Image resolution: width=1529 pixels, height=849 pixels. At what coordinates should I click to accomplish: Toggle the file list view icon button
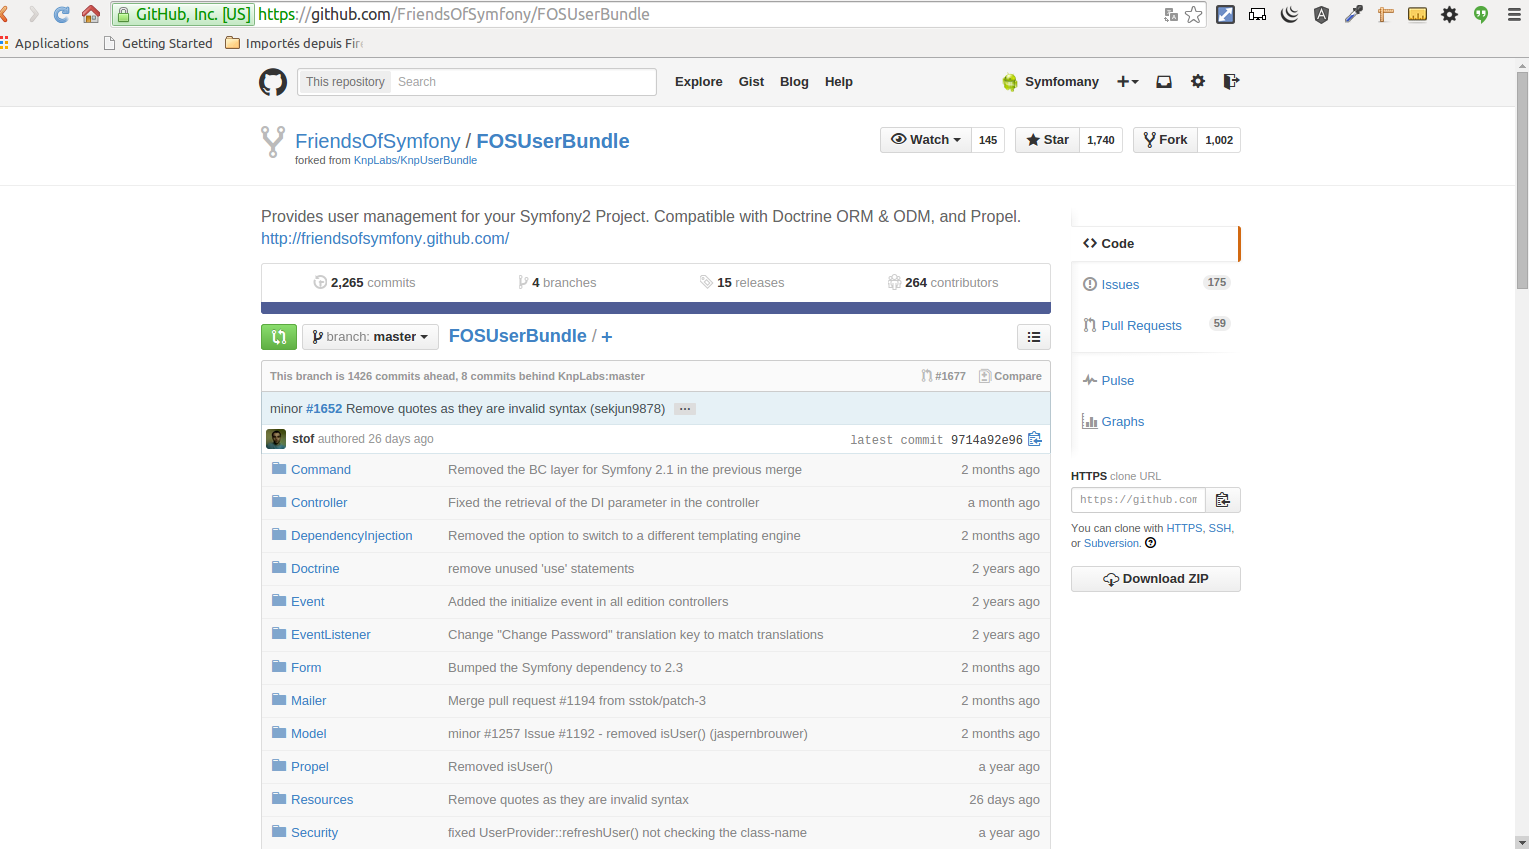pos(1034,337)
